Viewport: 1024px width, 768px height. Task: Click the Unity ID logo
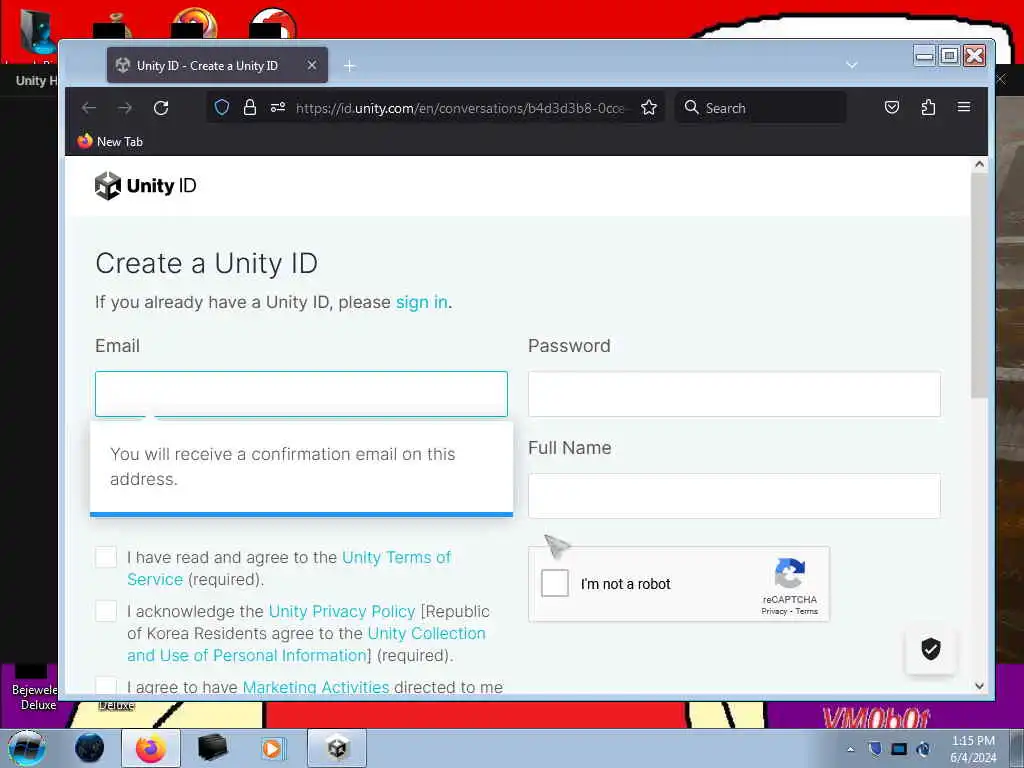145,186
